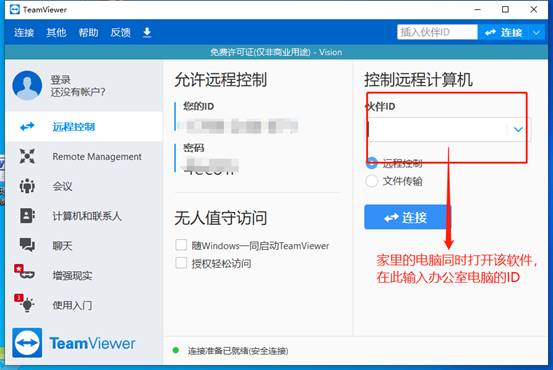The width and height of the screenshot is (553, 370).
Task: Click the 伙伴ID input field
Action: click(x=437, y=129)
